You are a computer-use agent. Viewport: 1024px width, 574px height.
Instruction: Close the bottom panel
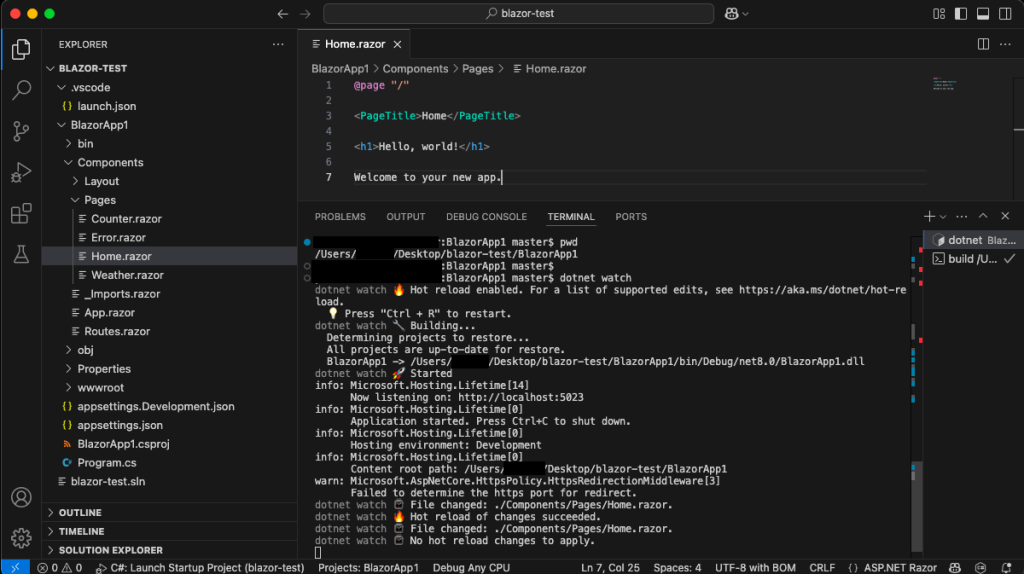tap(1005, 216)
